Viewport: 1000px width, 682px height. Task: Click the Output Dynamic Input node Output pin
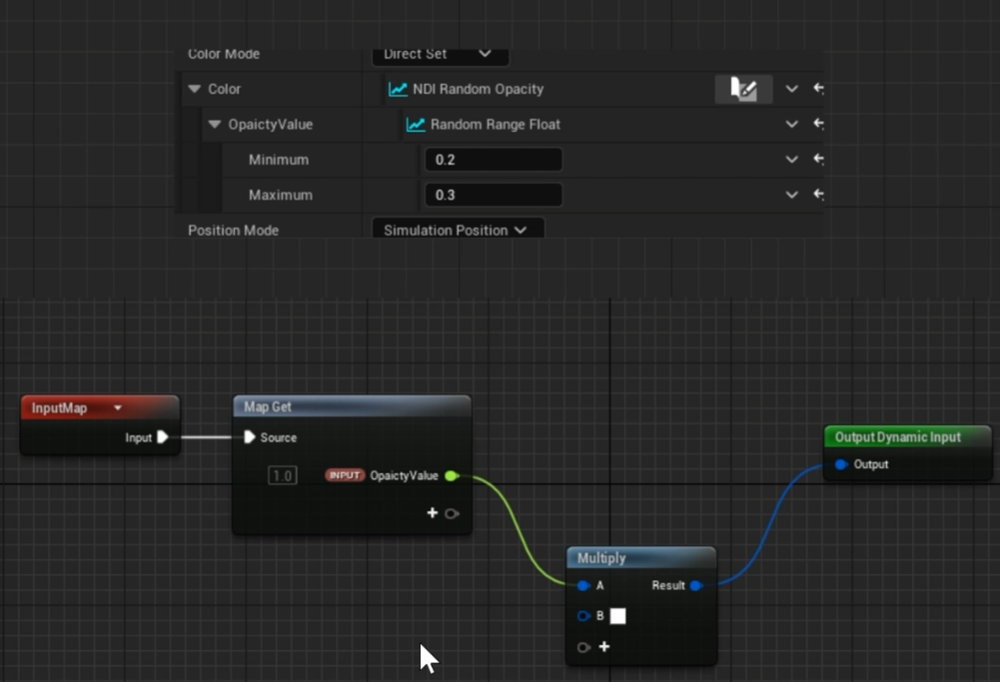click(x=841, y=464)
